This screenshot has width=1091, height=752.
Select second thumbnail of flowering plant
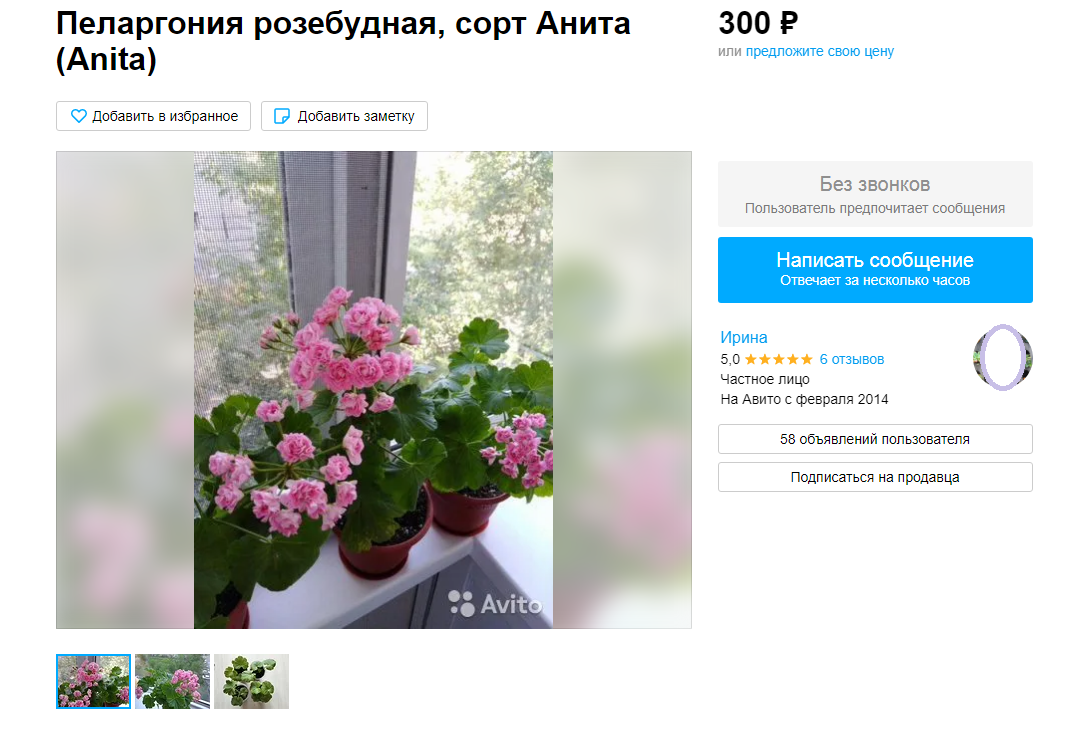coord(173,681)
